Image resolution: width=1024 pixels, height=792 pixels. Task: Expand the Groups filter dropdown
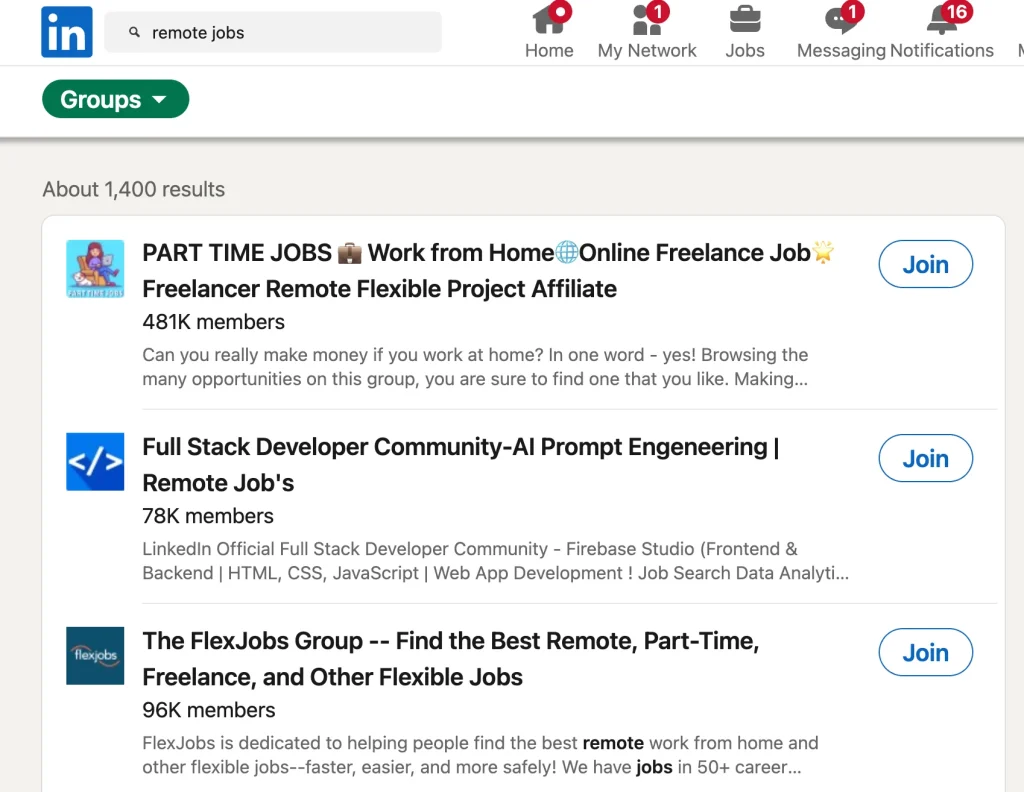[115, 99]
